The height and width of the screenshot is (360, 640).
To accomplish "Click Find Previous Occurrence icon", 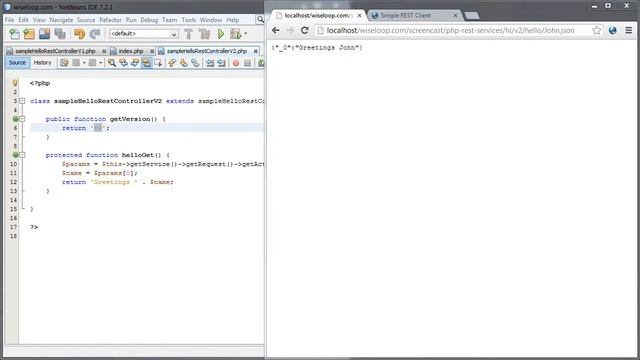I will point(123,63).
